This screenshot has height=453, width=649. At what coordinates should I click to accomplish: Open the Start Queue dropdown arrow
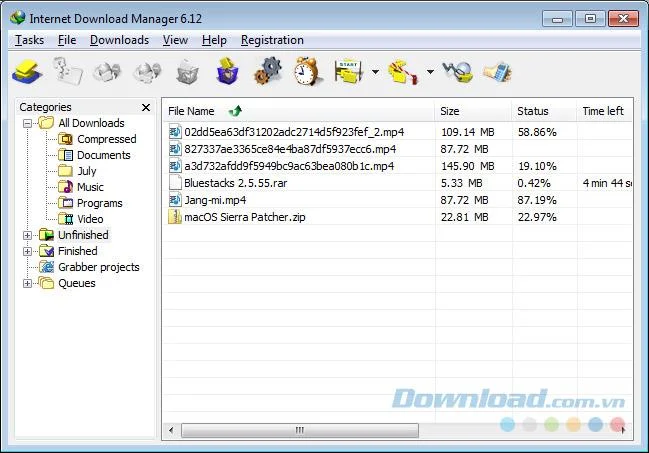tap(375, 72)
